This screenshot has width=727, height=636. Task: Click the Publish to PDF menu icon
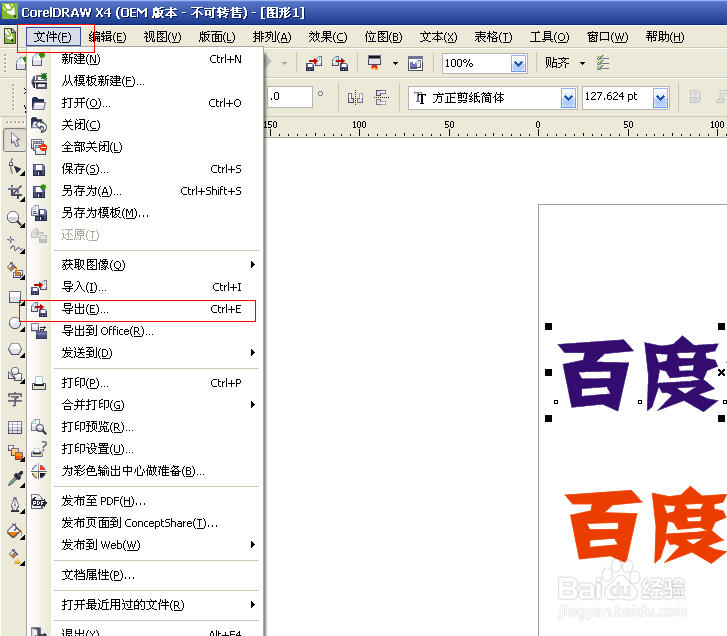pyautogui.click(x=39, y=502)
